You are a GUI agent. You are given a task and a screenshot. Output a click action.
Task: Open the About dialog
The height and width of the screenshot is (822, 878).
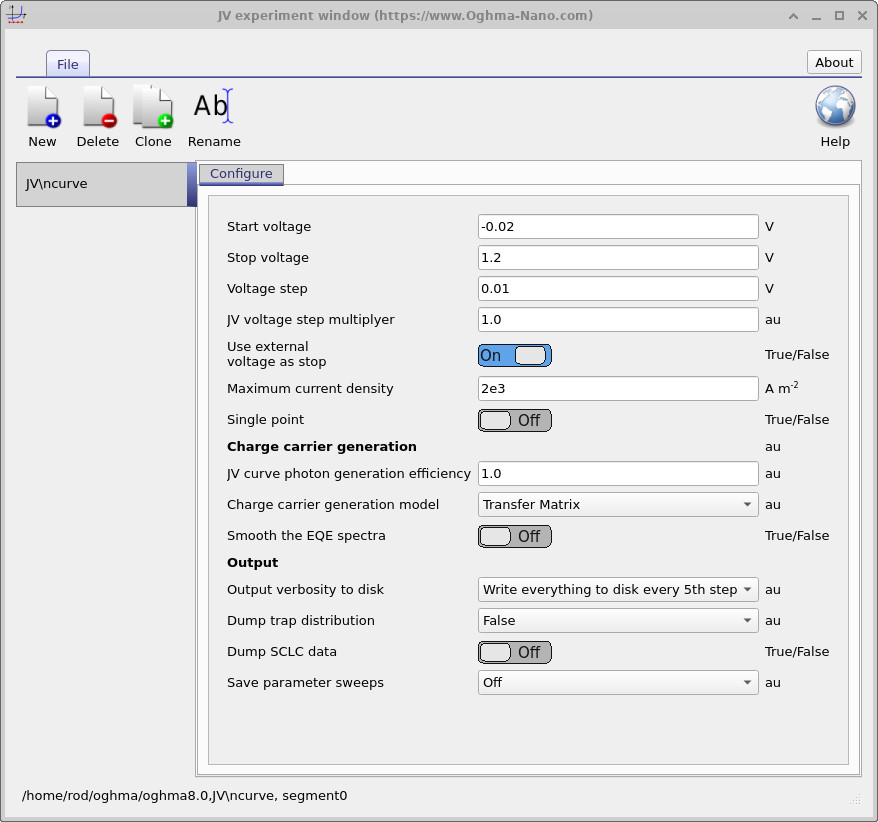(x=833, y=62)
